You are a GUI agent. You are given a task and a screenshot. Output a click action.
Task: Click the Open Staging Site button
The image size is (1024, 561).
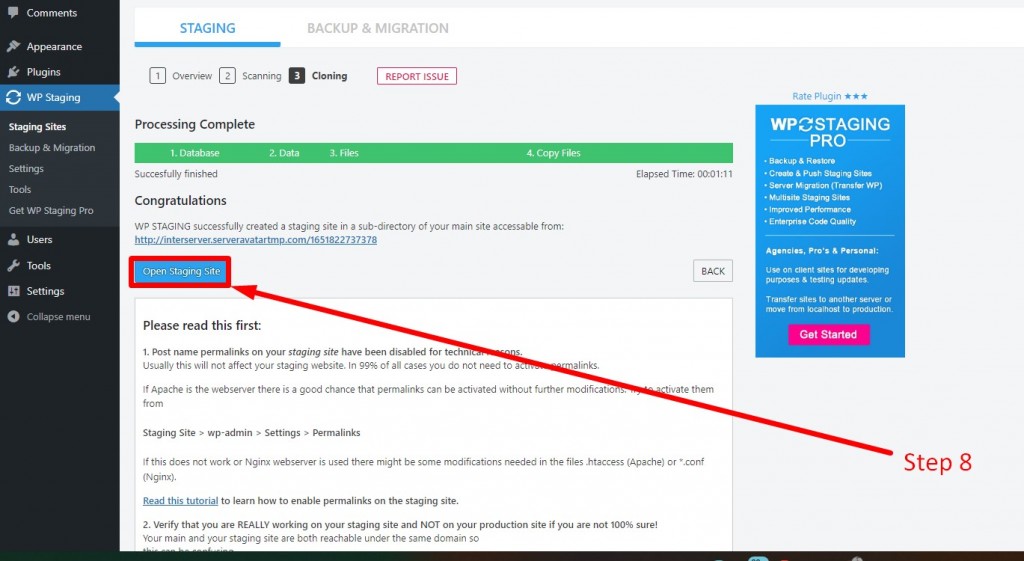181,271
